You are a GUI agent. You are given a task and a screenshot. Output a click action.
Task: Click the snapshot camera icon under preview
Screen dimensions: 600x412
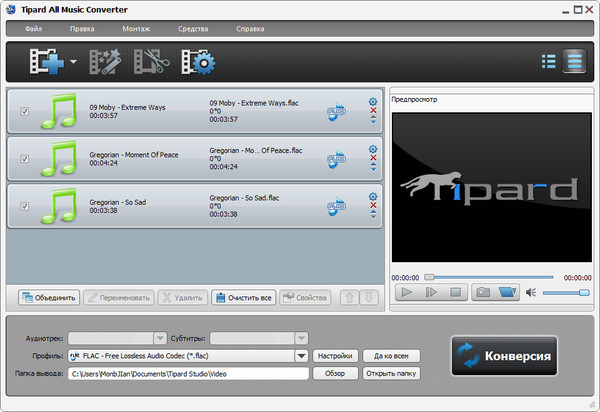(482, 292)
